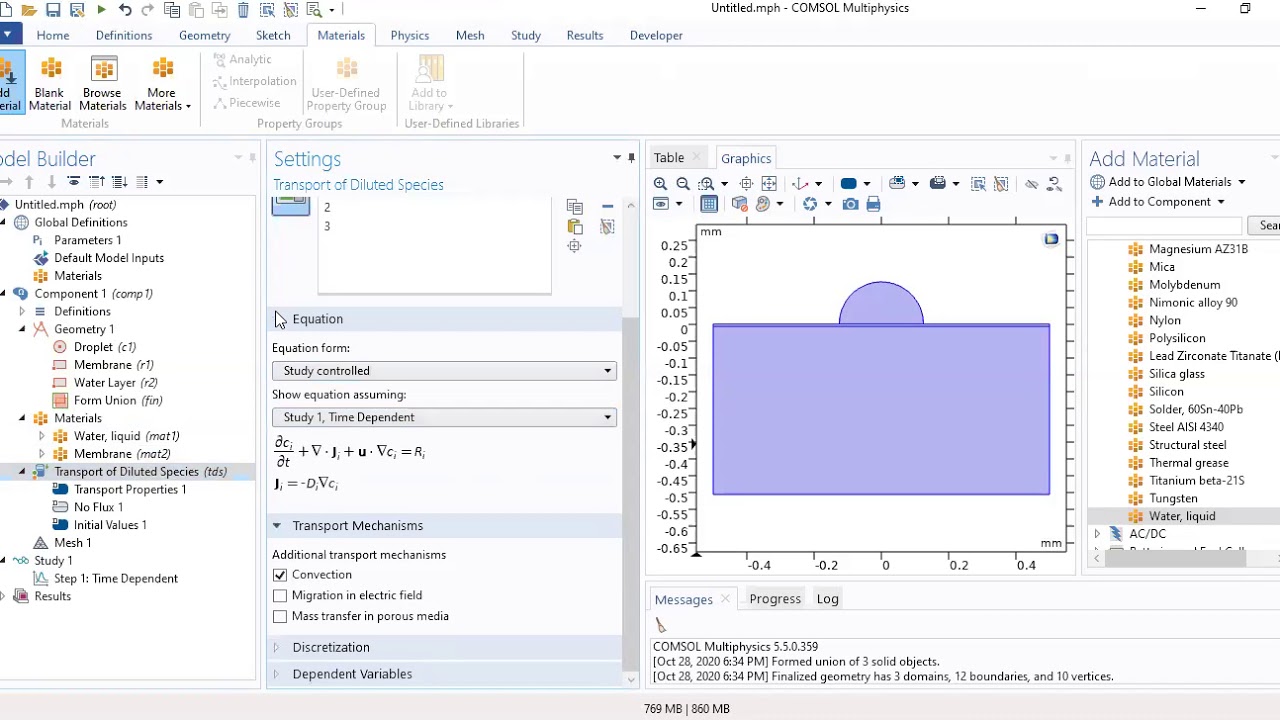Click the Deselect Box icon in Graphics
The height and width of the screenshot is (720, 1280).
click(1001, 184)
